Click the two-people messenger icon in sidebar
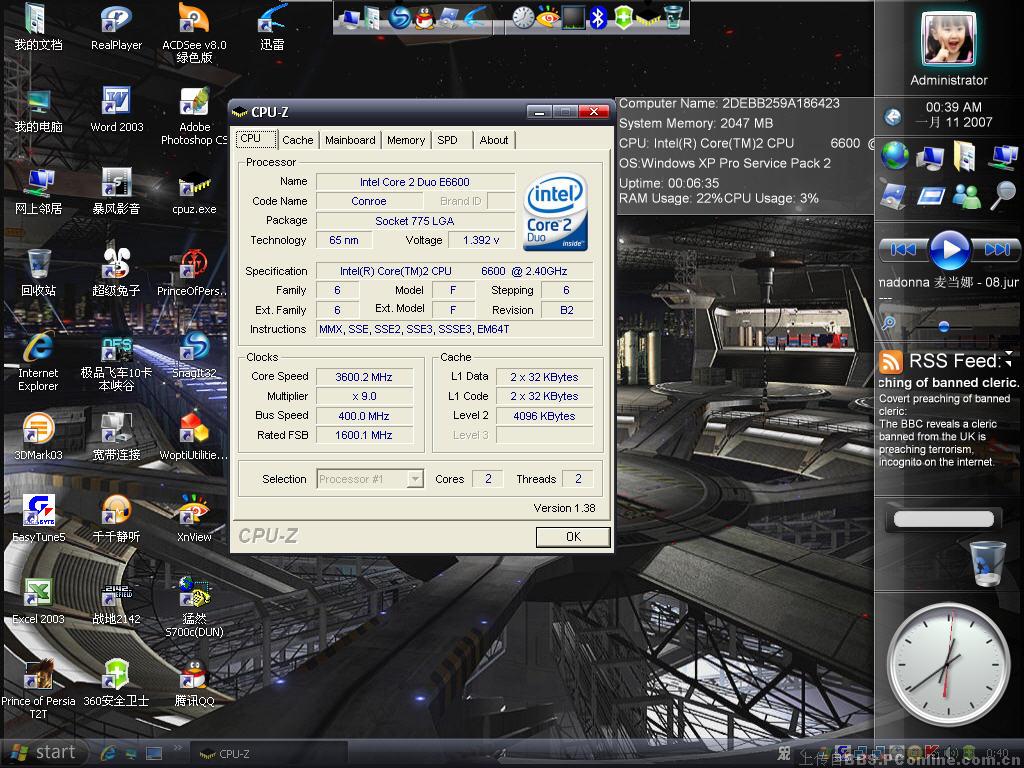The height and width of the screenshot is (768, 1024). pyautogui.click(x=966, y=196)
